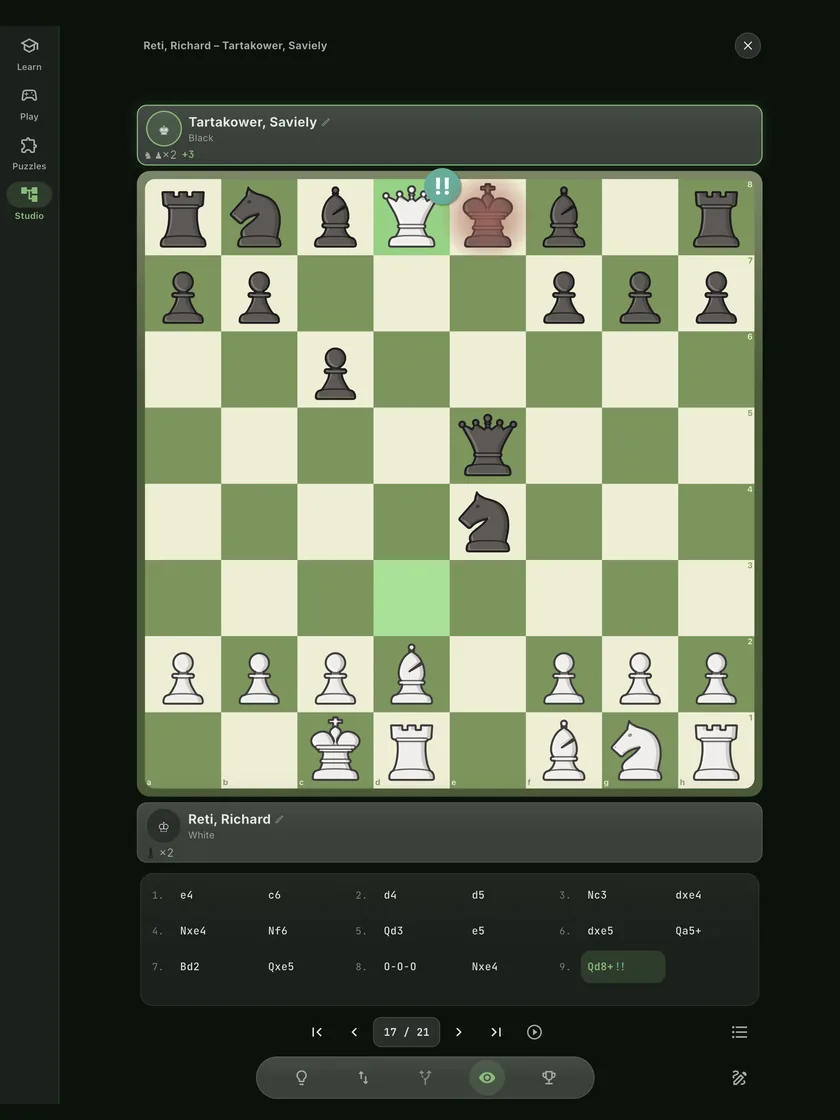Click Black player avatar icon
Viewport: 840px width, 1120px height.
click(x=164, y=129)
